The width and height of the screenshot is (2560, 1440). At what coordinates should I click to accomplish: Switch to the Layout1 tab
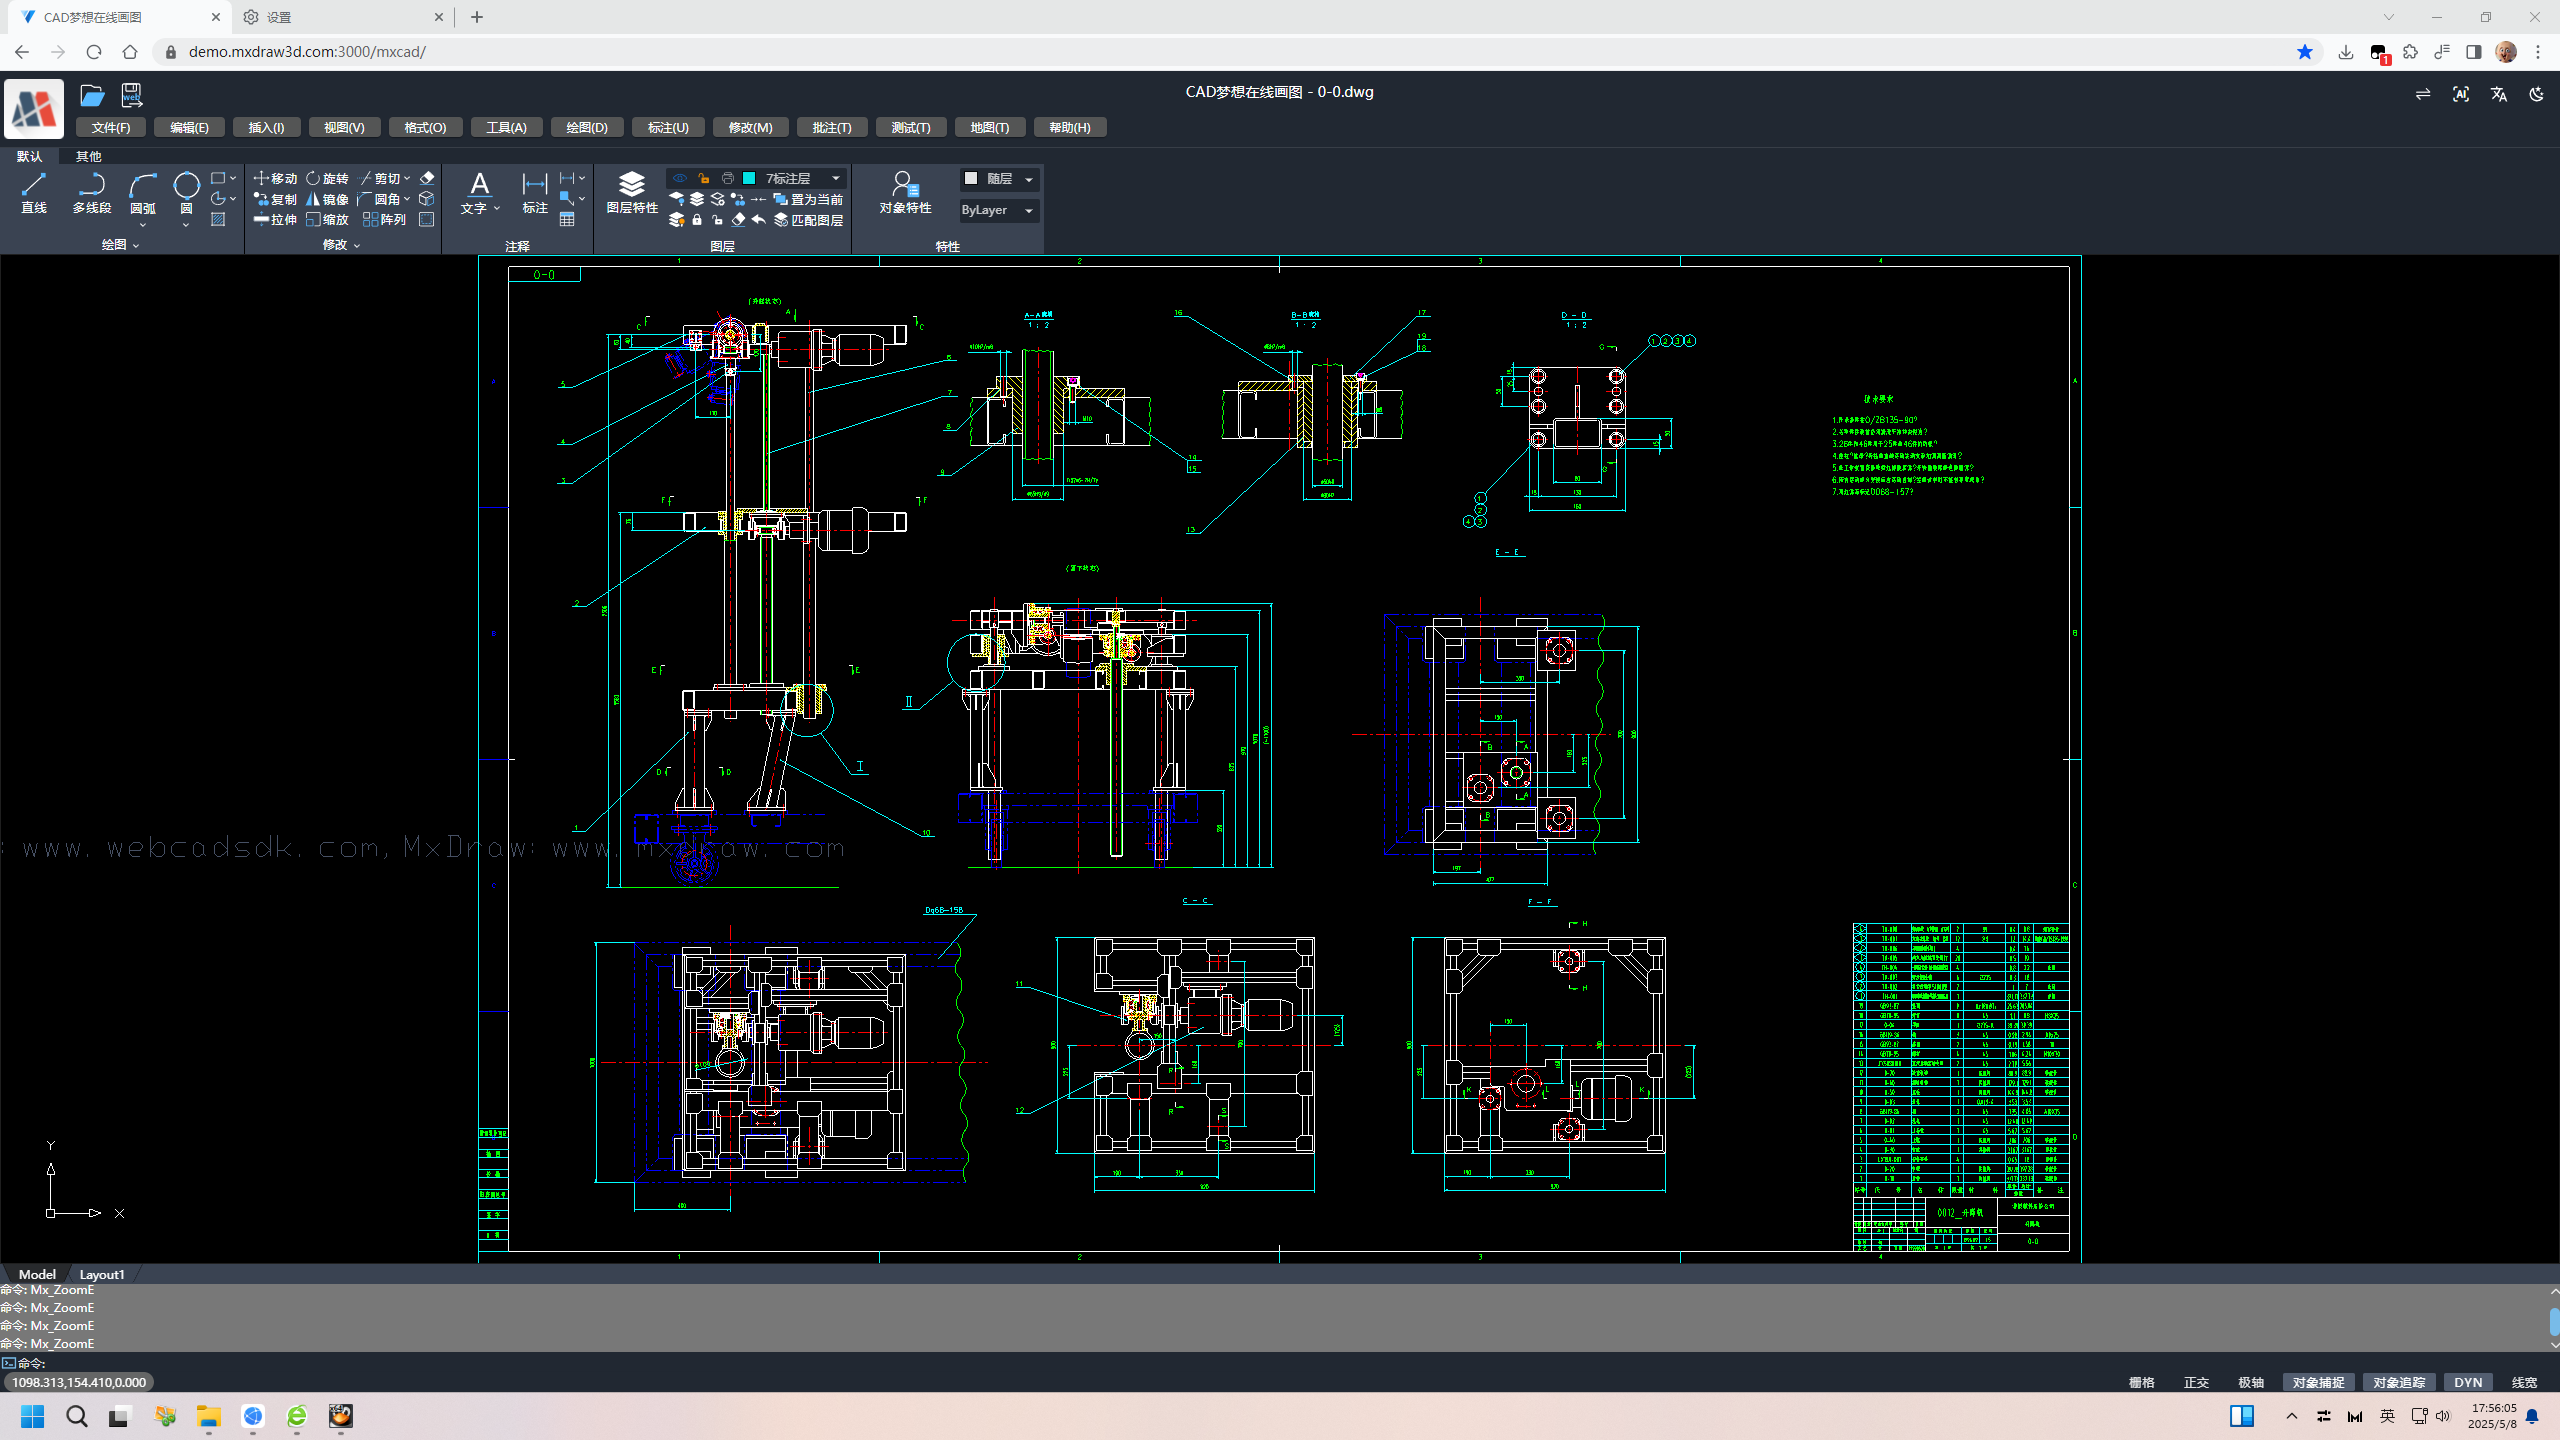(x=102, y=1274)
